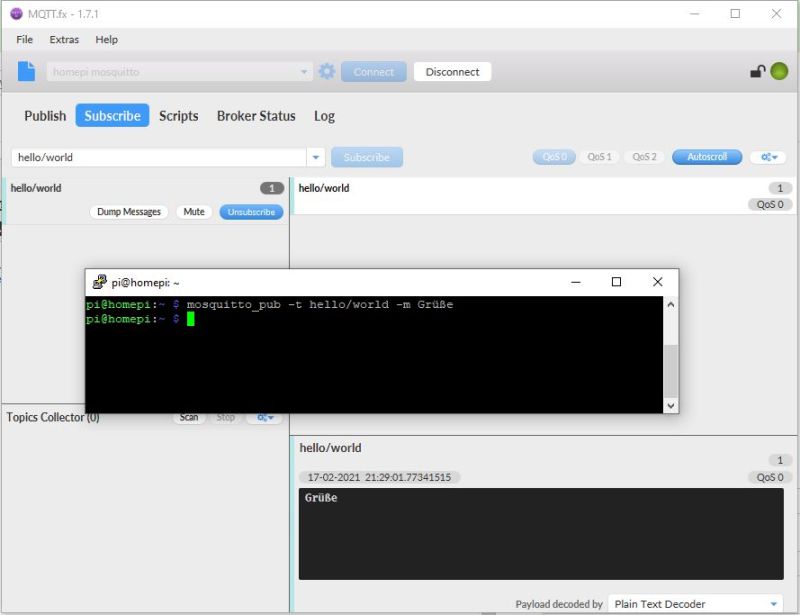Switch to the Publish tab
The height and width of the screenshot is (615, 800).
(x=45, y=116)
